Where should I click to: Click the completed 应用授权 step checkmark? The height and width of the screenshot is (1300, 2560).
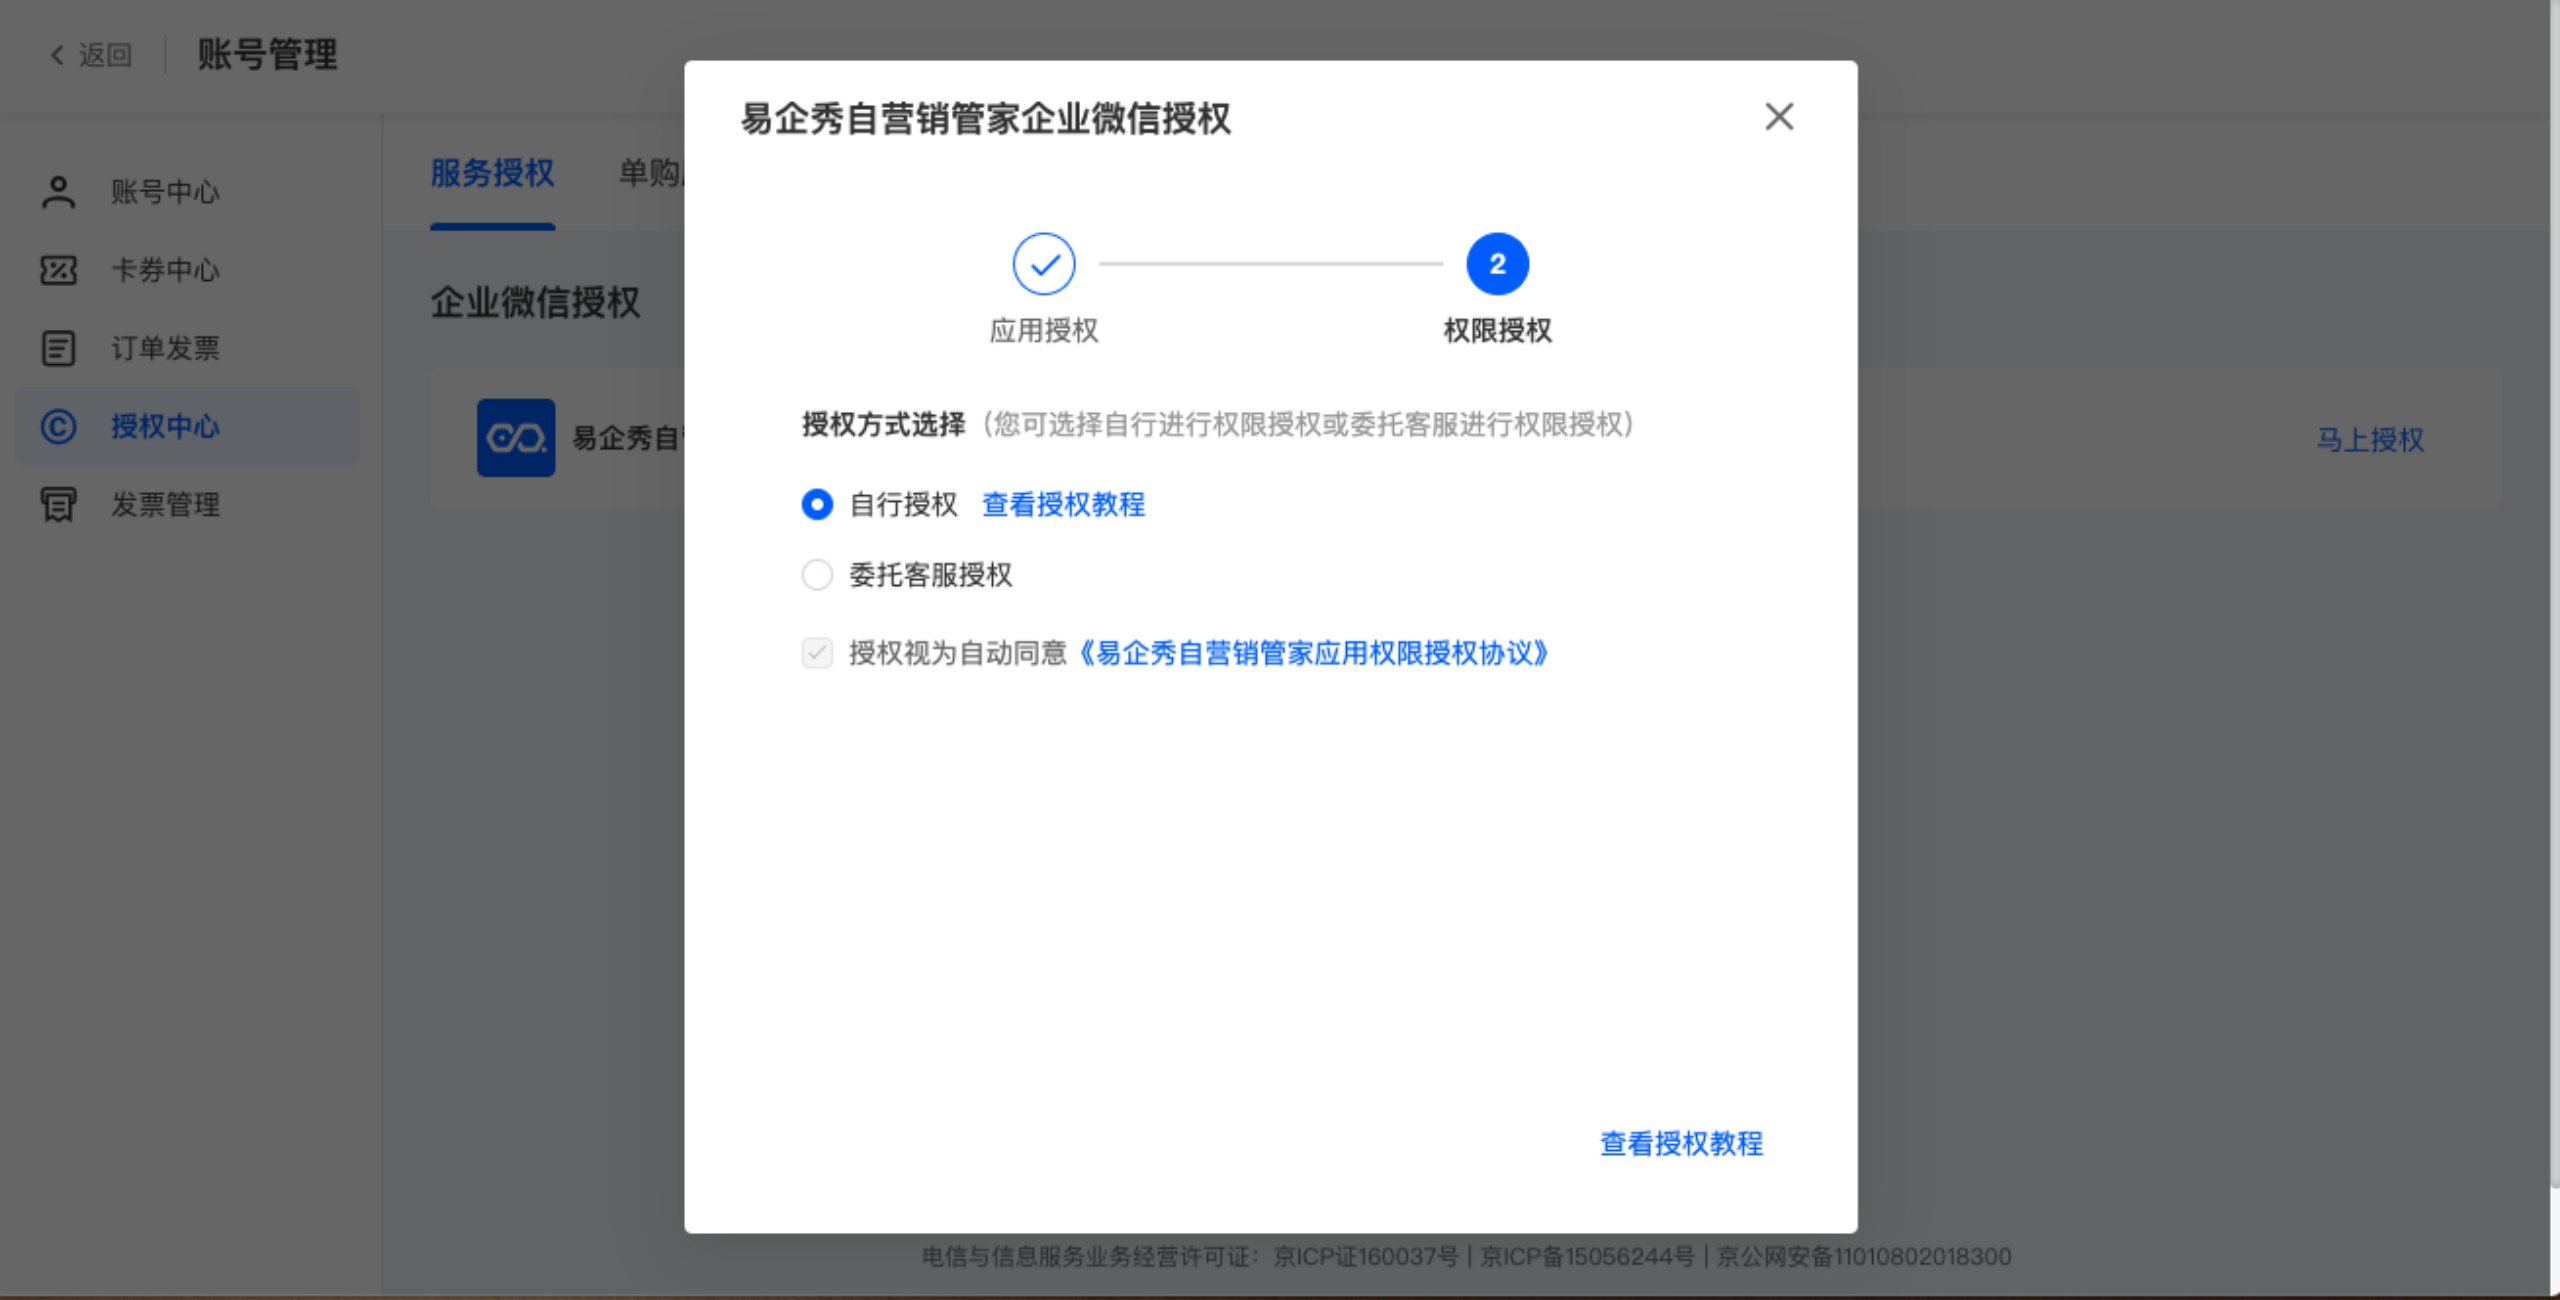coord(1043,264)
